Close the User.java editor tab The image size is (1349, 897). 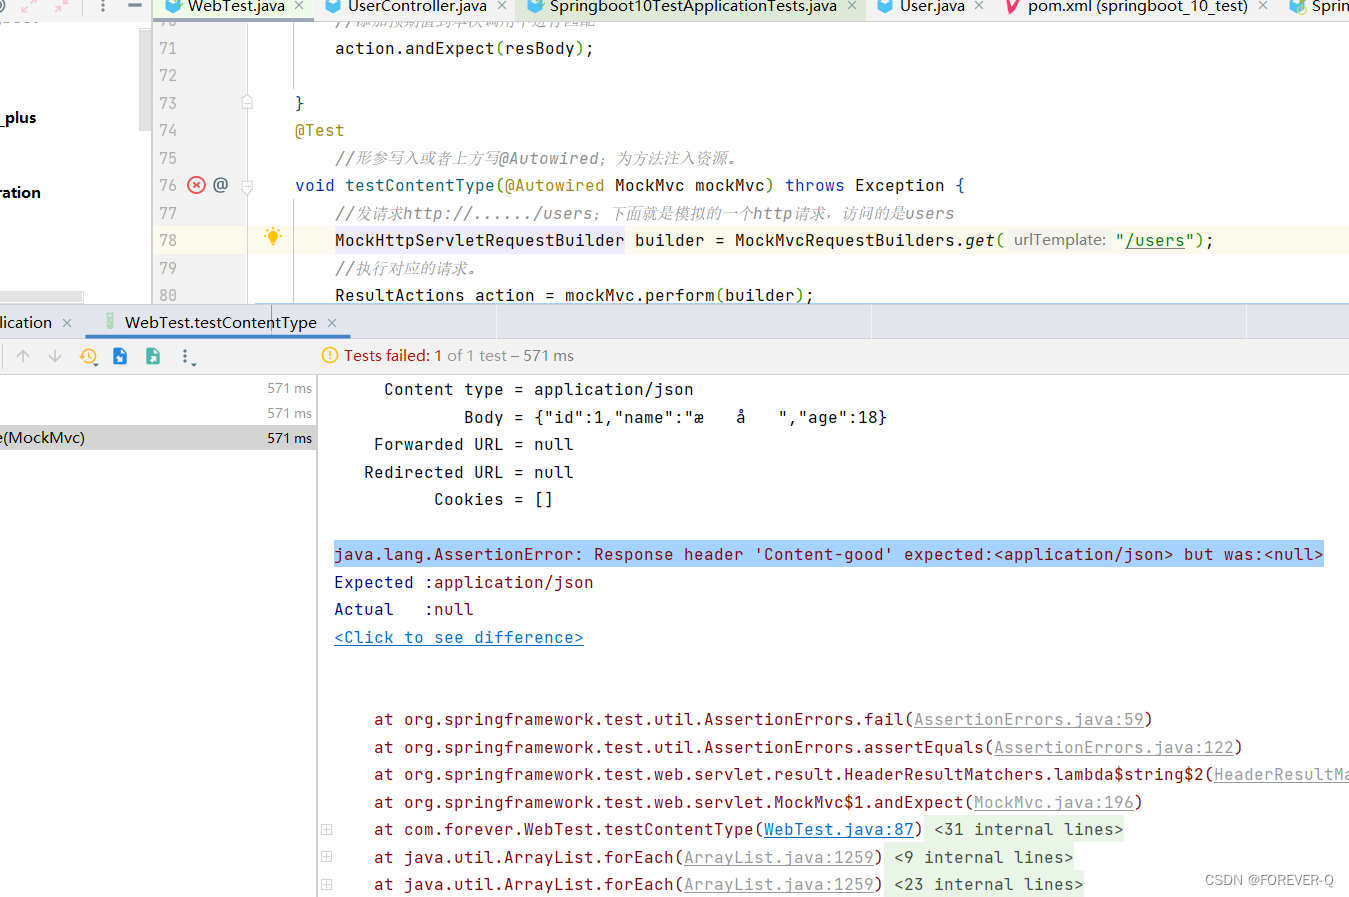click(x=979, y=6)
